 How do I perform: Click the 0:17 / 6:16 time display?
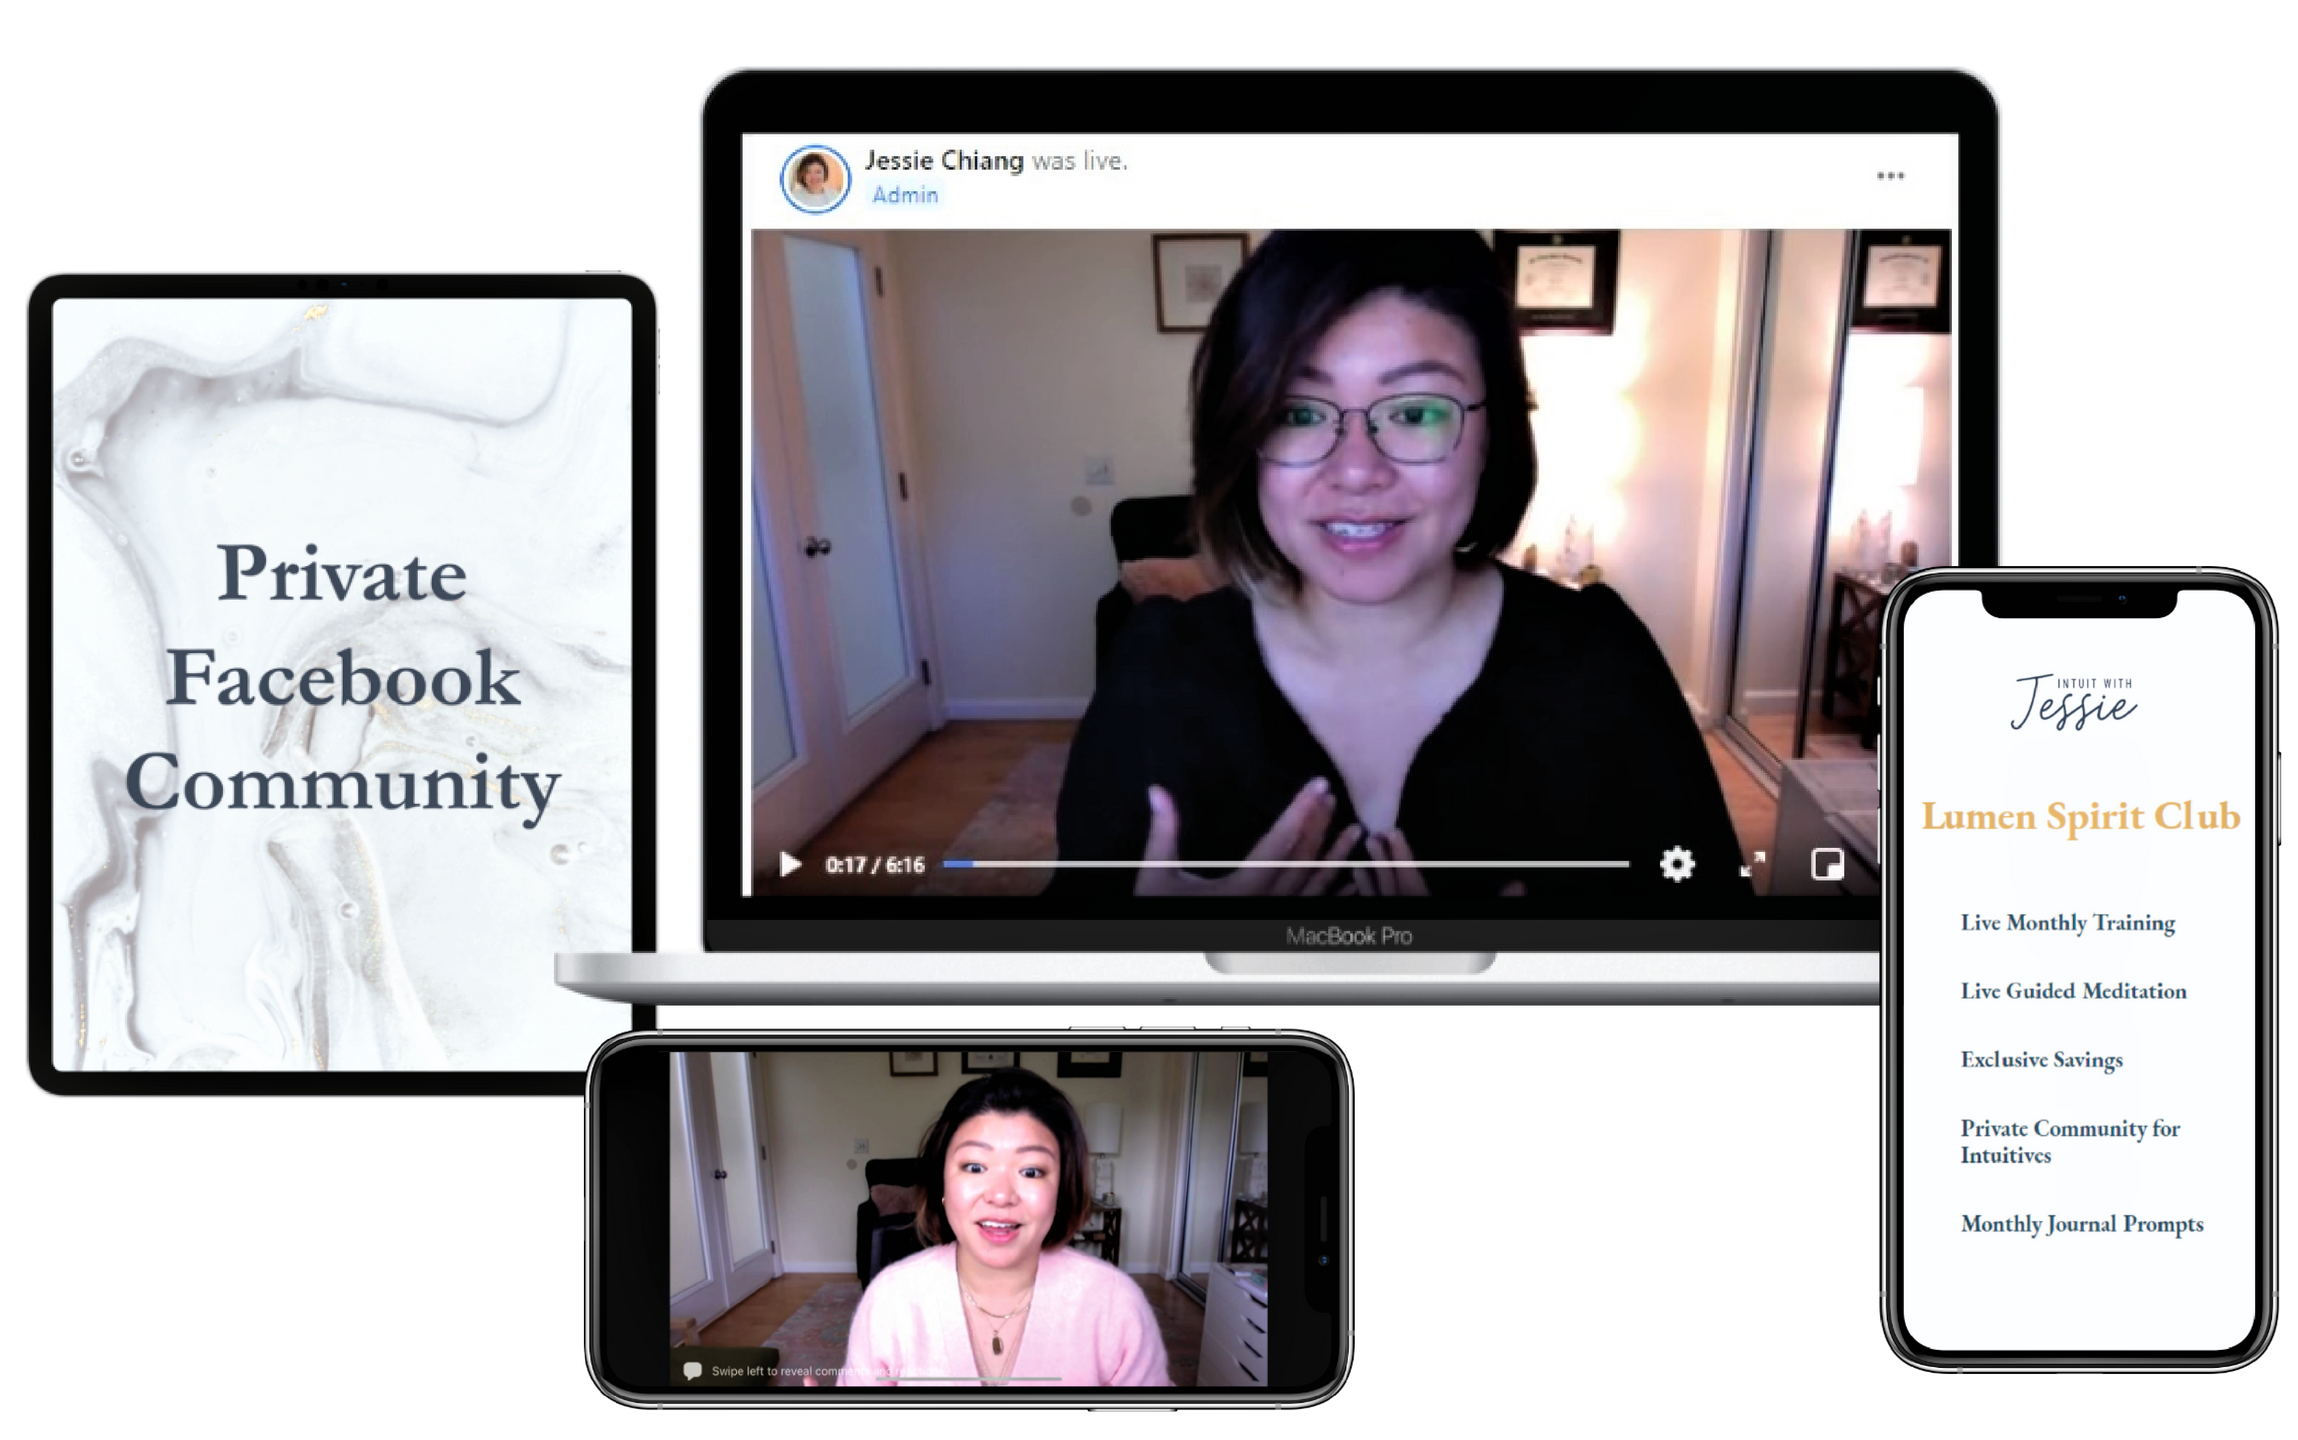point(875,865)
